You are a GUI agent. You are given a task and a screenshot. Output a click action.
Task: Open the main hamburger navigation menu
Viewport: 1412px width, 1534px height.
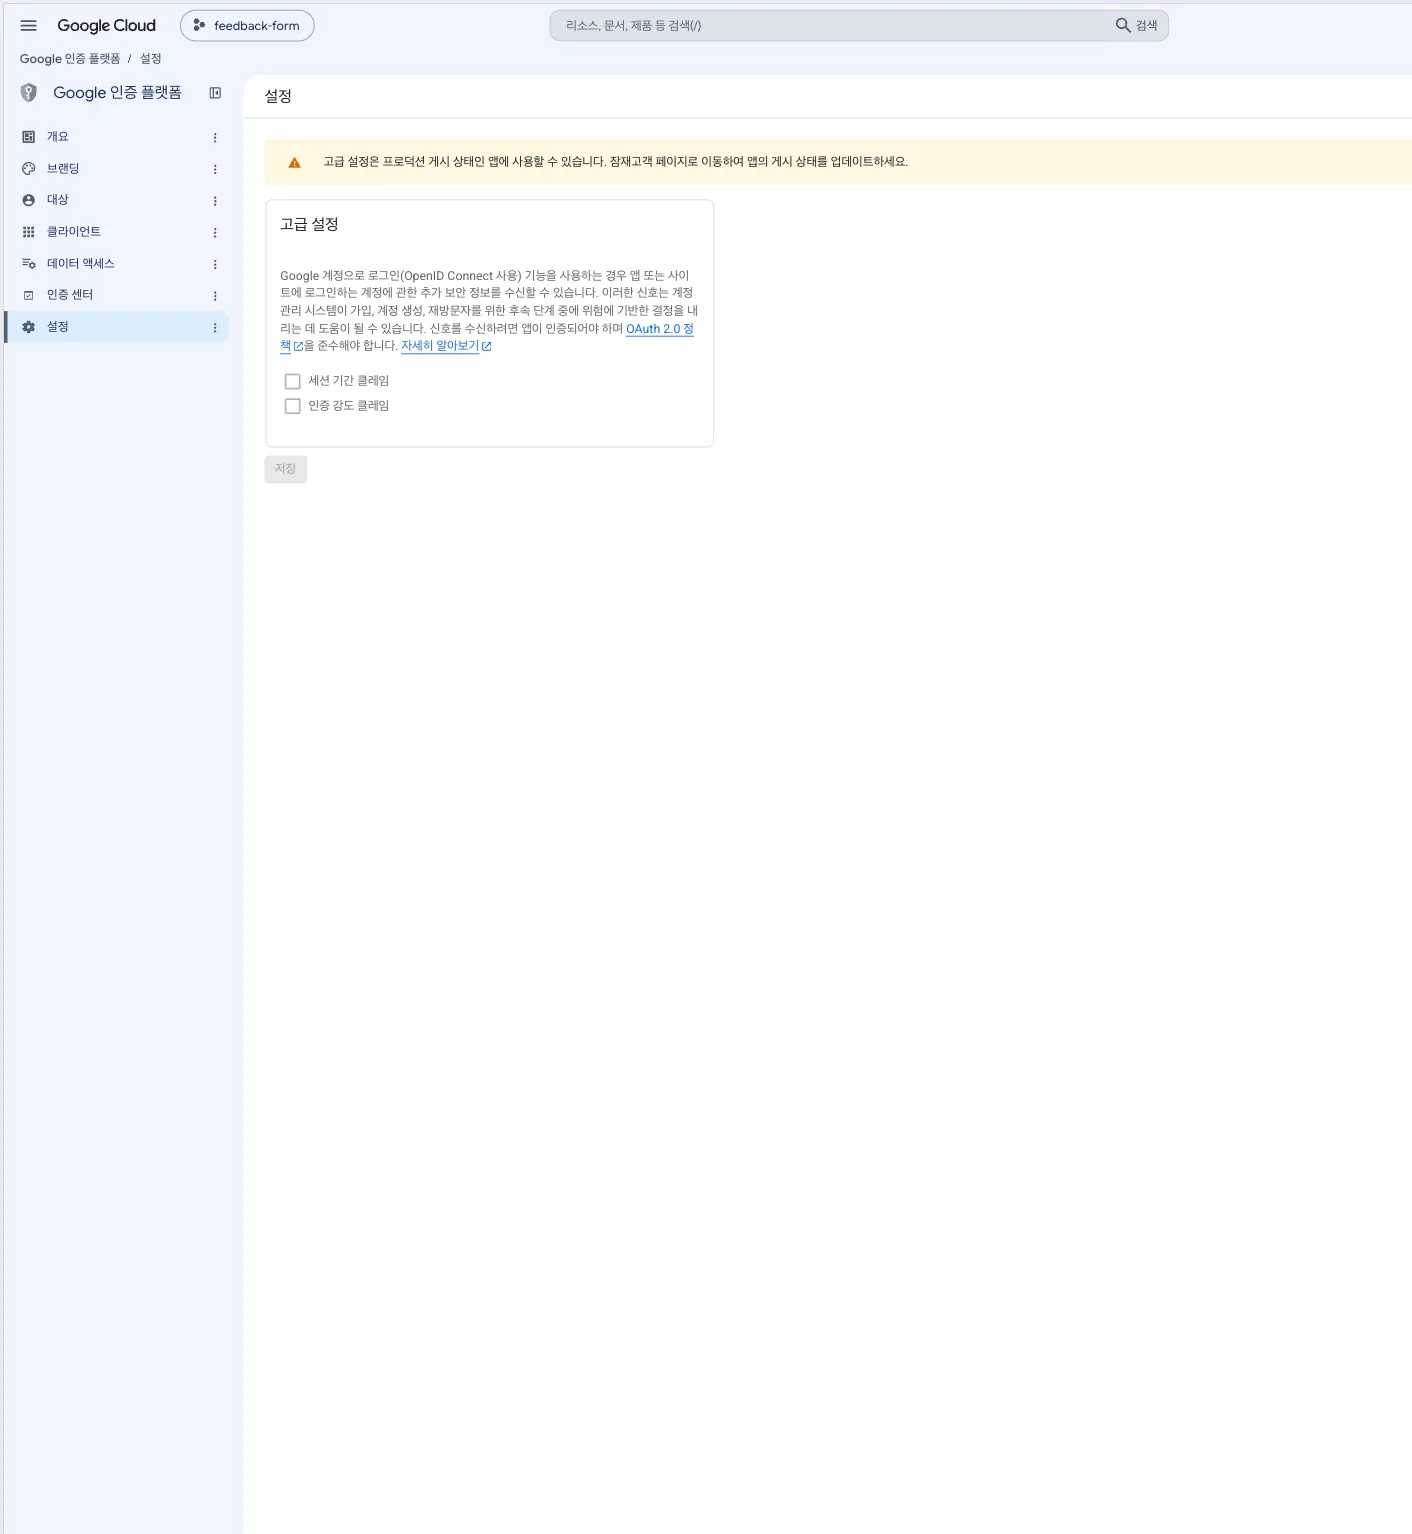point(29,26)
